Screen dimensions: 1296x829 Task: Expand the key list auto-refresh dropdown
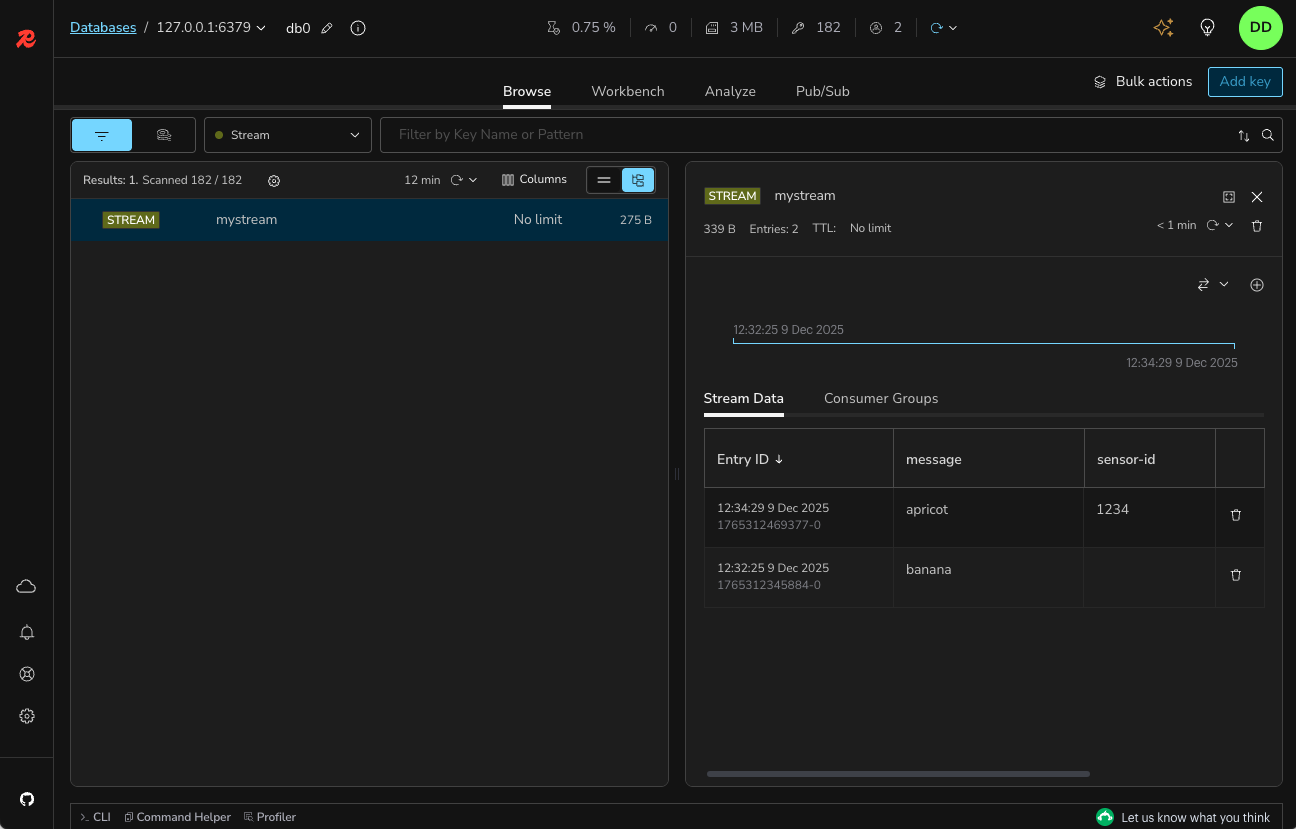click(x=473, y=180)
